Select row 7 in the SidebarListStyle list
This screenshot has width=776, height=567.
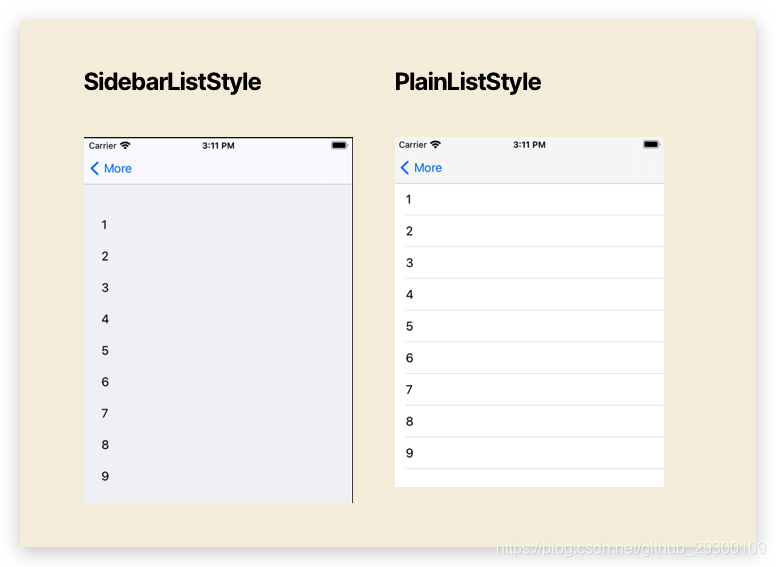218,413
